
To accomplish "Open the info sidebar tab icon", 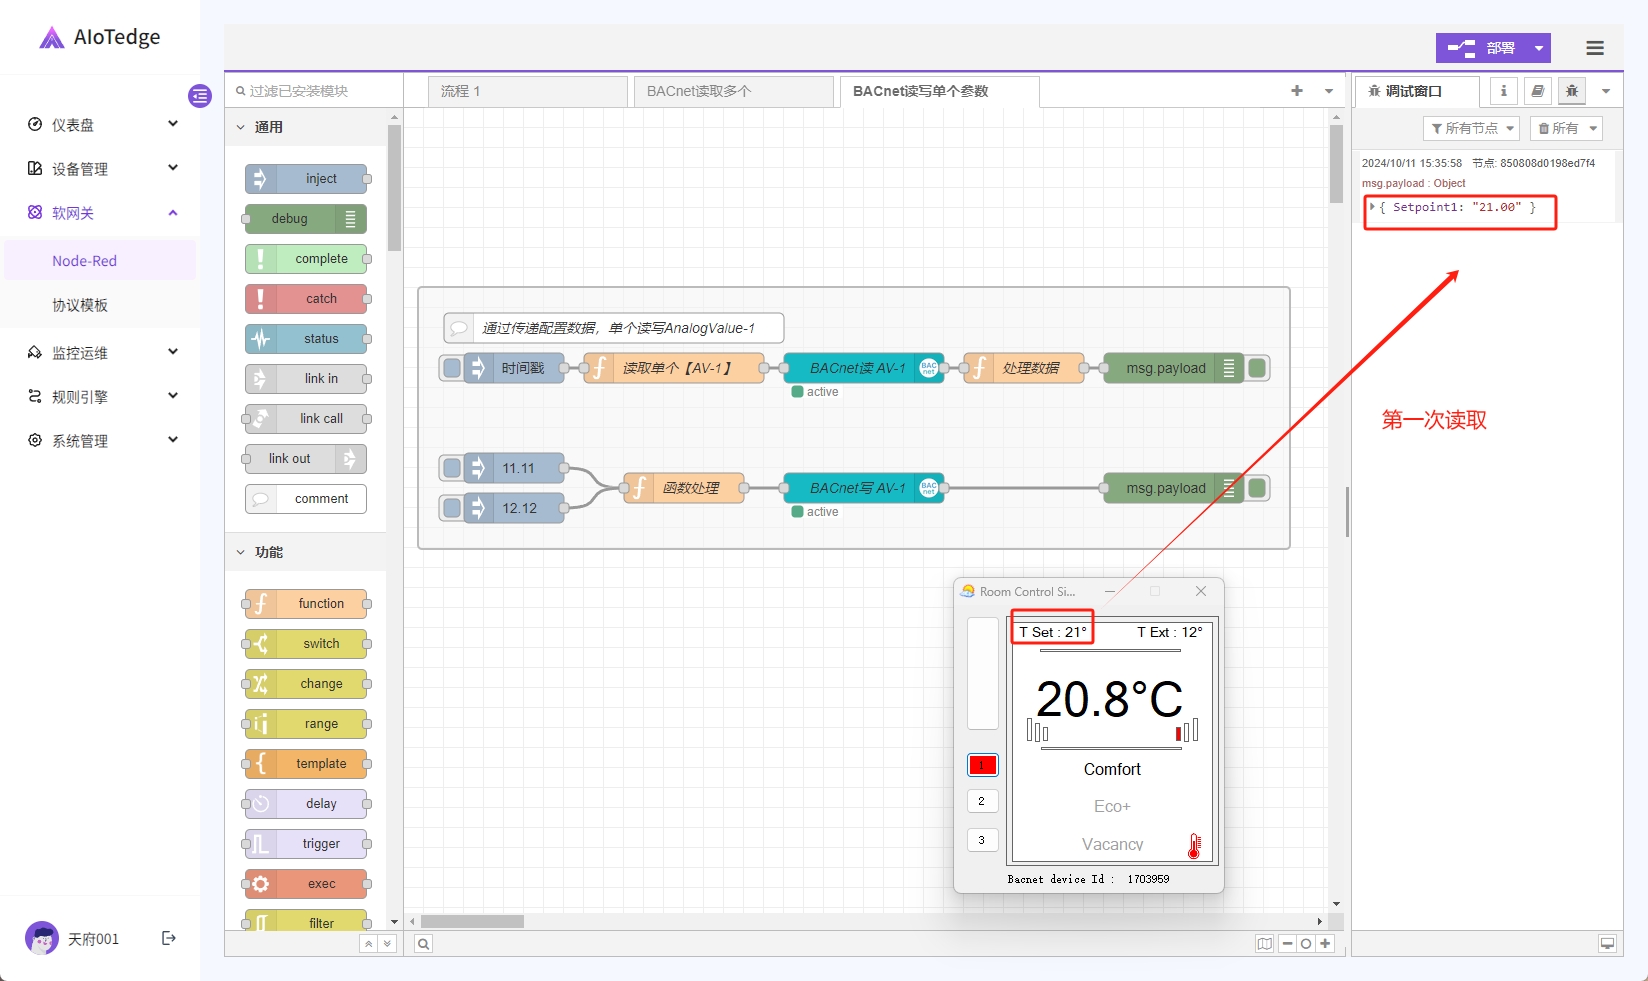I will tap(1503, 91).
